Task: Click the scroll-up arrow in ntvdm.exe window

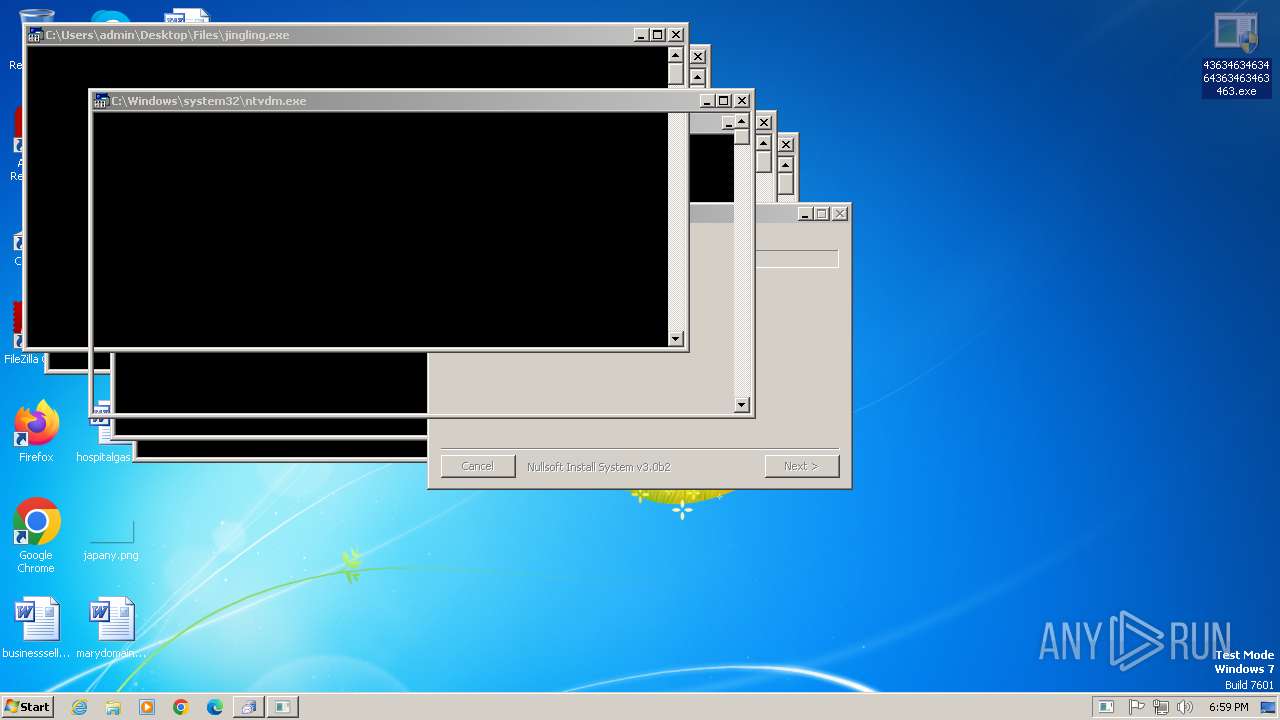Action: click(741, 121)
